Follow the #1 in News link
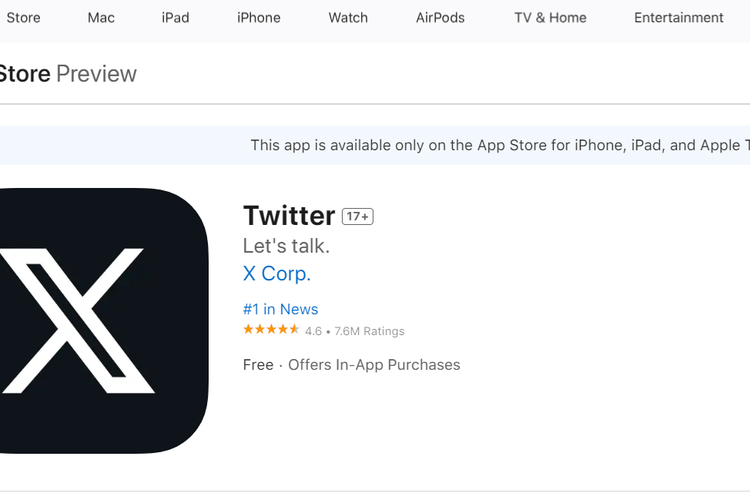Image resolution: width=750 pixels, height=500 pixels. pyautogui.click(x=280, y=309)
